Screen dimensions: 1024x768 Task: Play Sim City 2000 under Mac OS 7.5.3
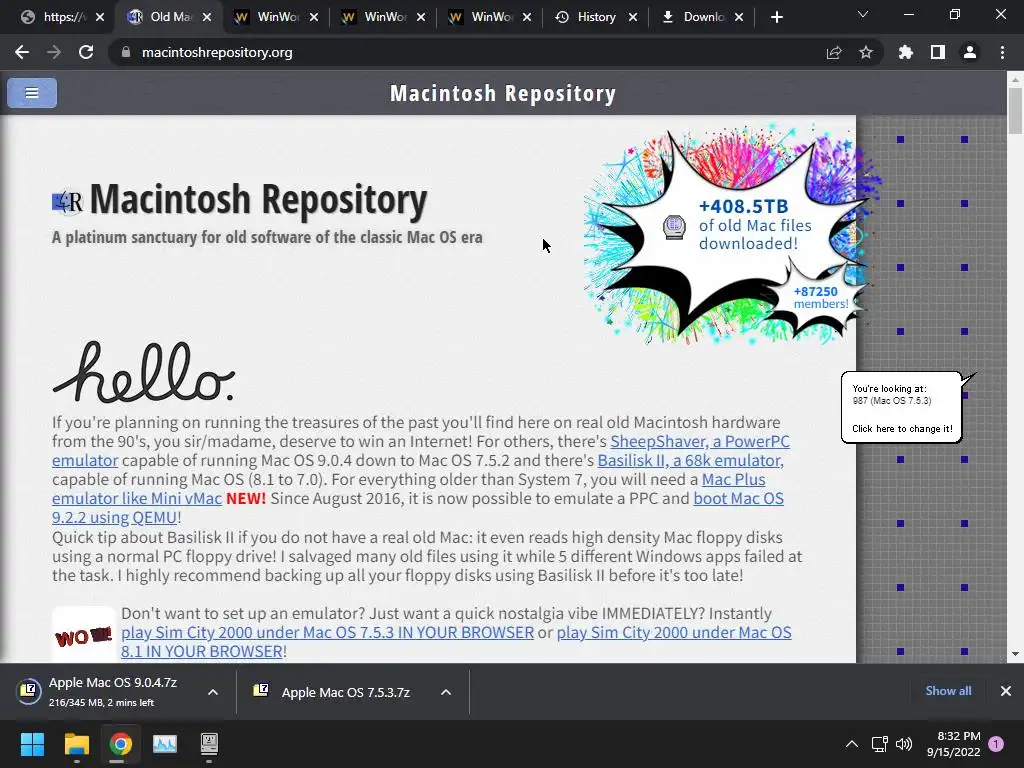pos(327,633)
